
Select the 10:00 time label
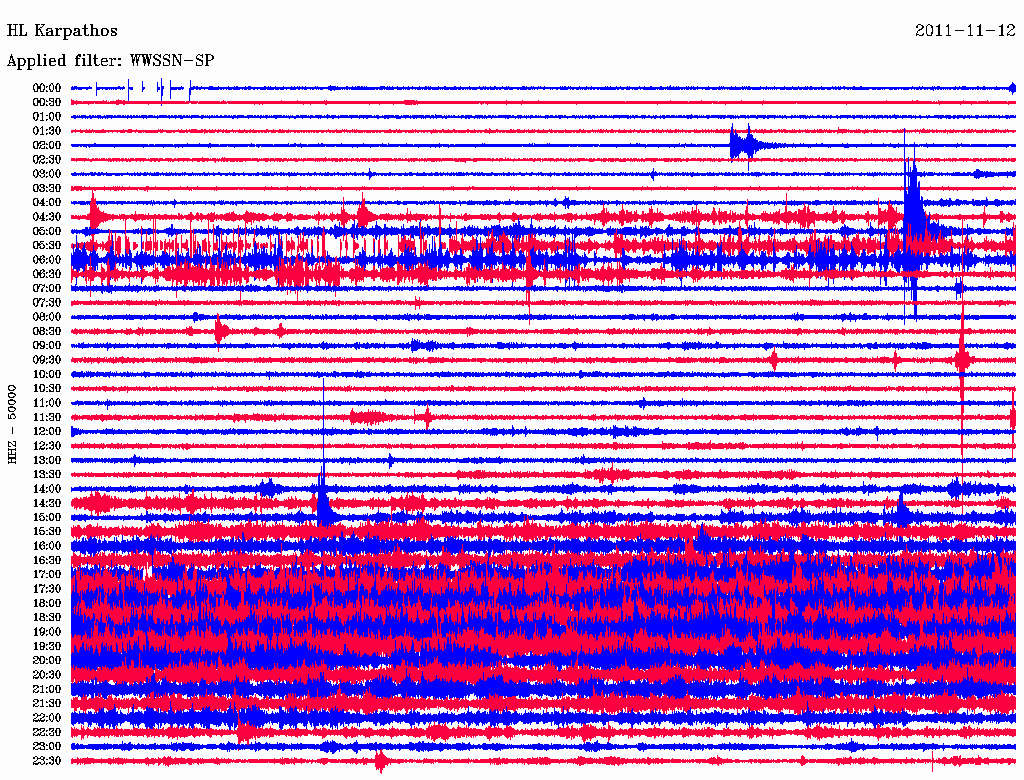click(x=47, y=374)
